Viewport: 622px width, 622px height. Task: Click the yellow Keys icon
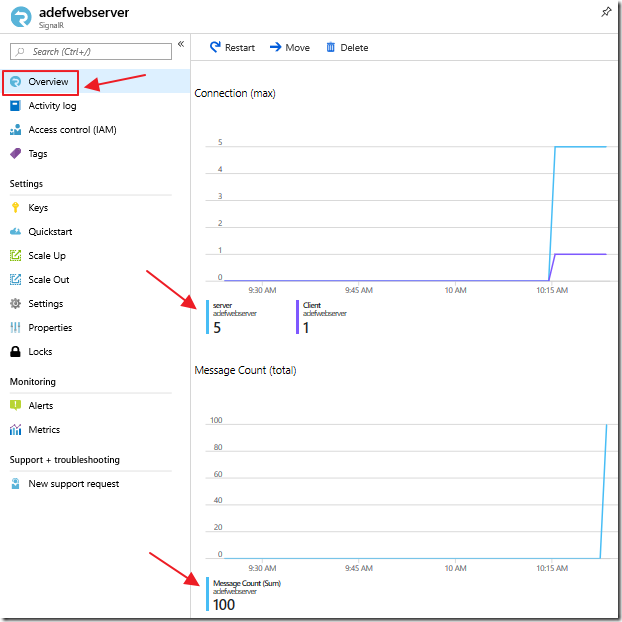(15, 207)
